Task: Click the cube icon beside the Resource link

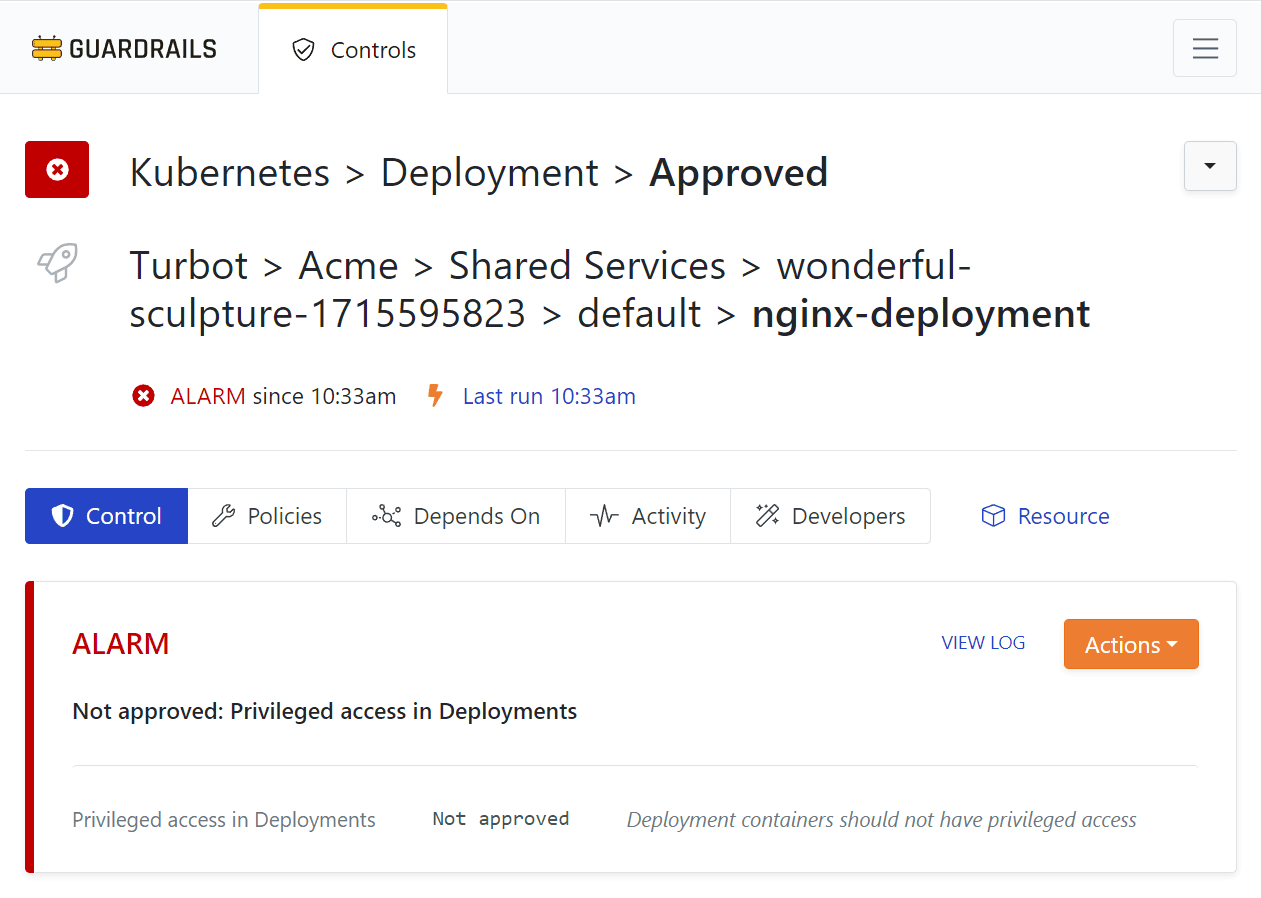Action: (992, 515)
